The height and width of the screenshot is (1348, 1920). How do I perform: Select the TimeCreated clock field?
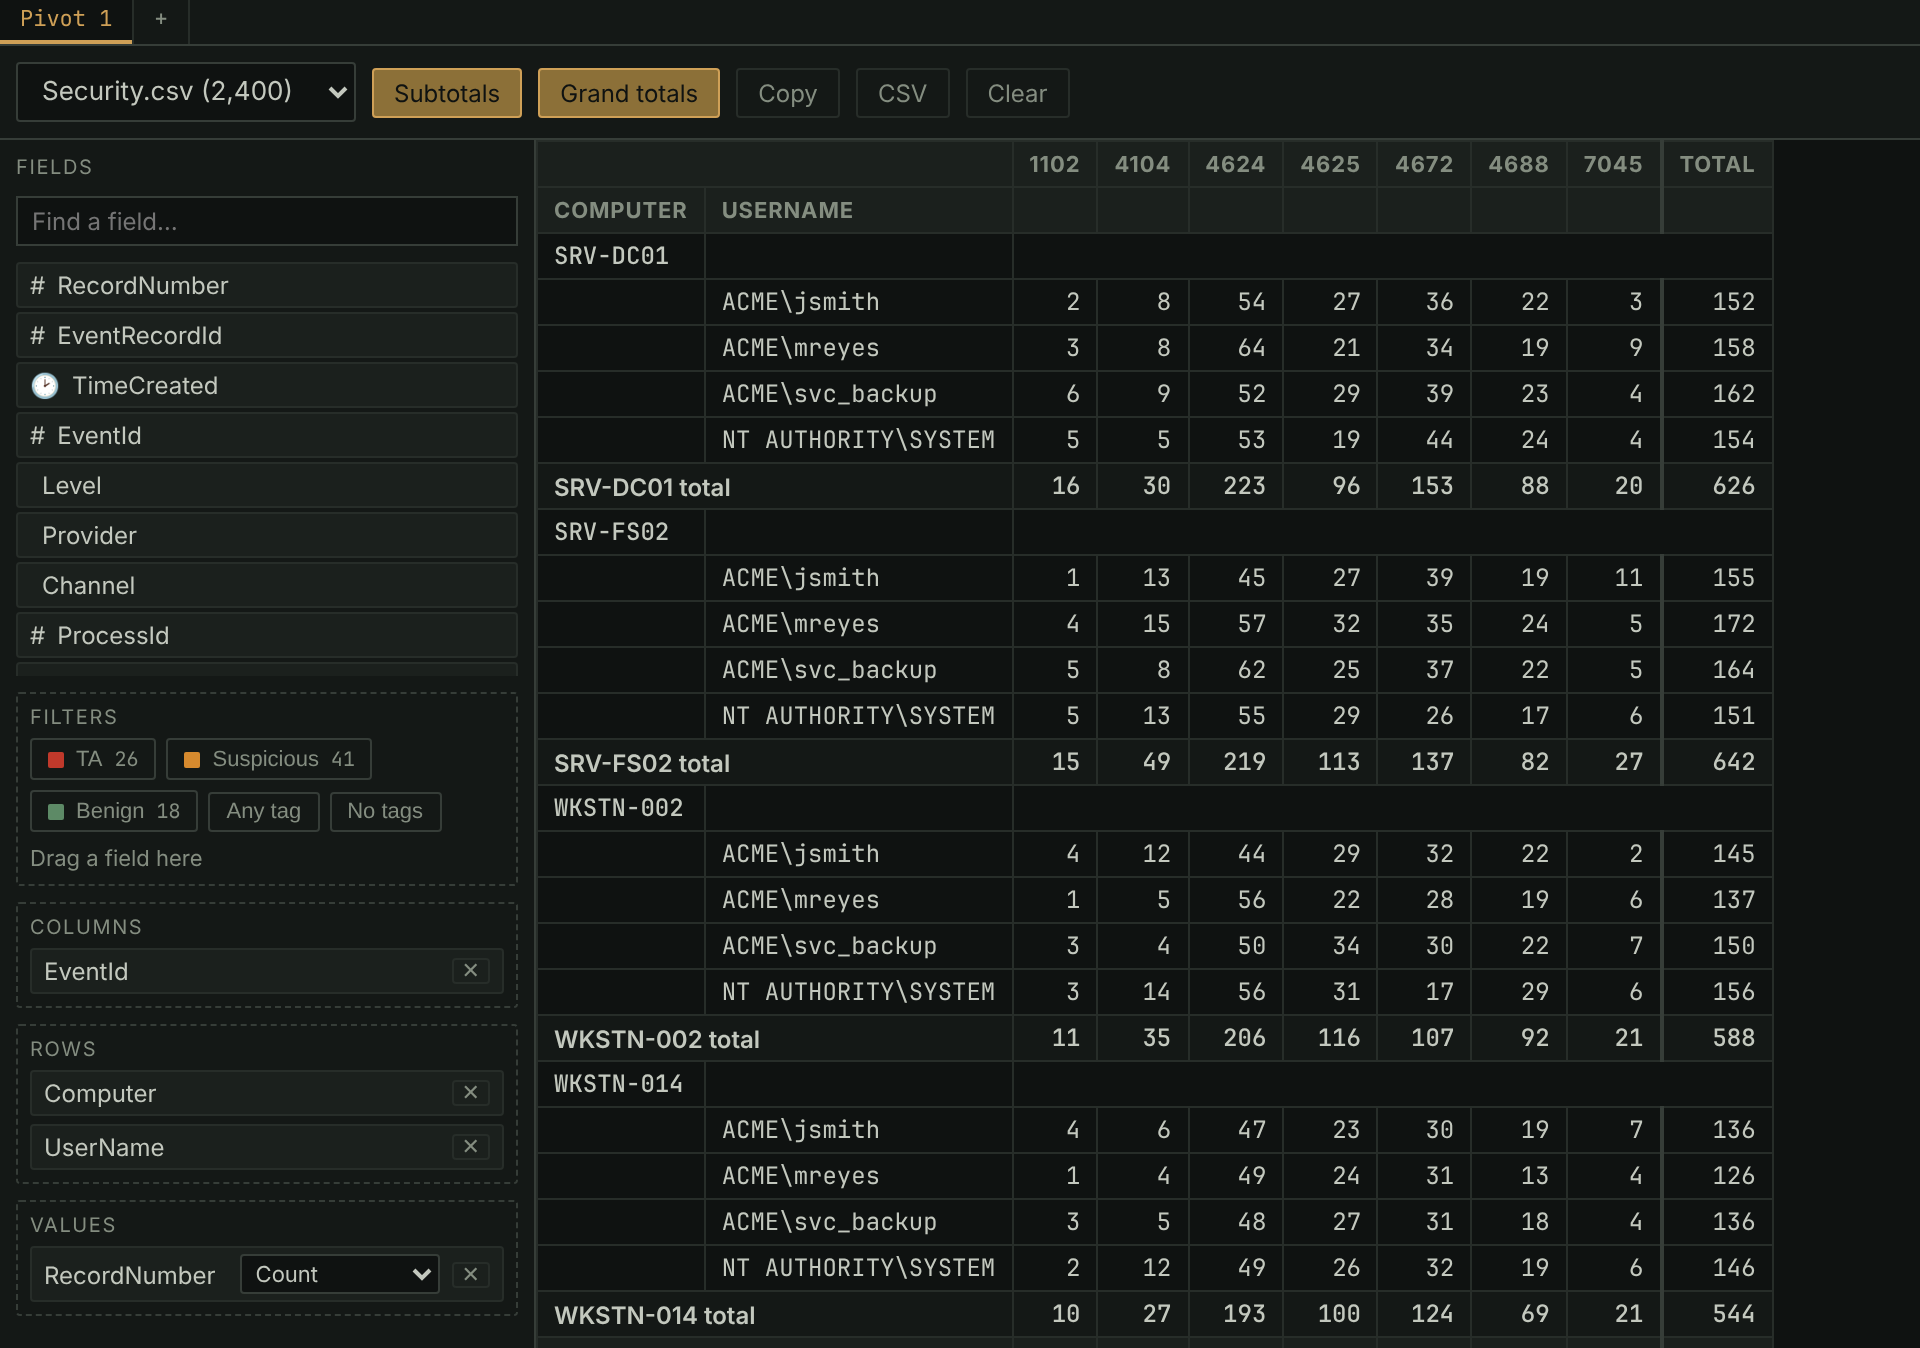click(267, 386)
